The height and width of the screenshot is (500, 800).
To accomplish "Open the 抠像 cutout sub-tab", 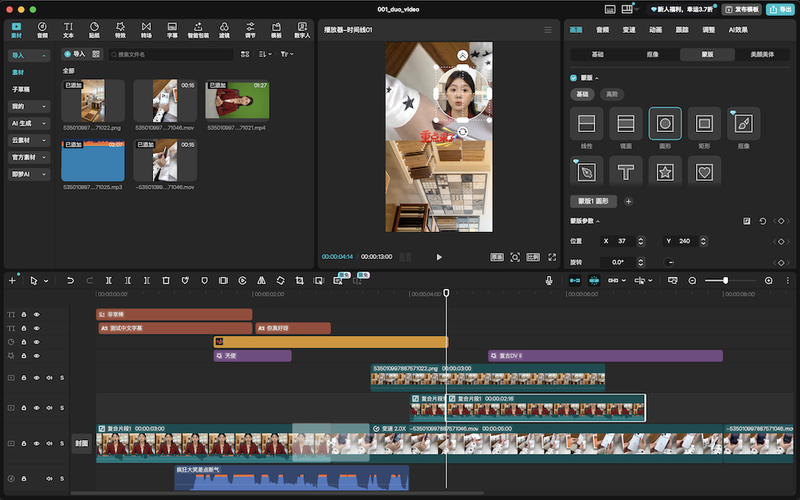I will point(652,54).
